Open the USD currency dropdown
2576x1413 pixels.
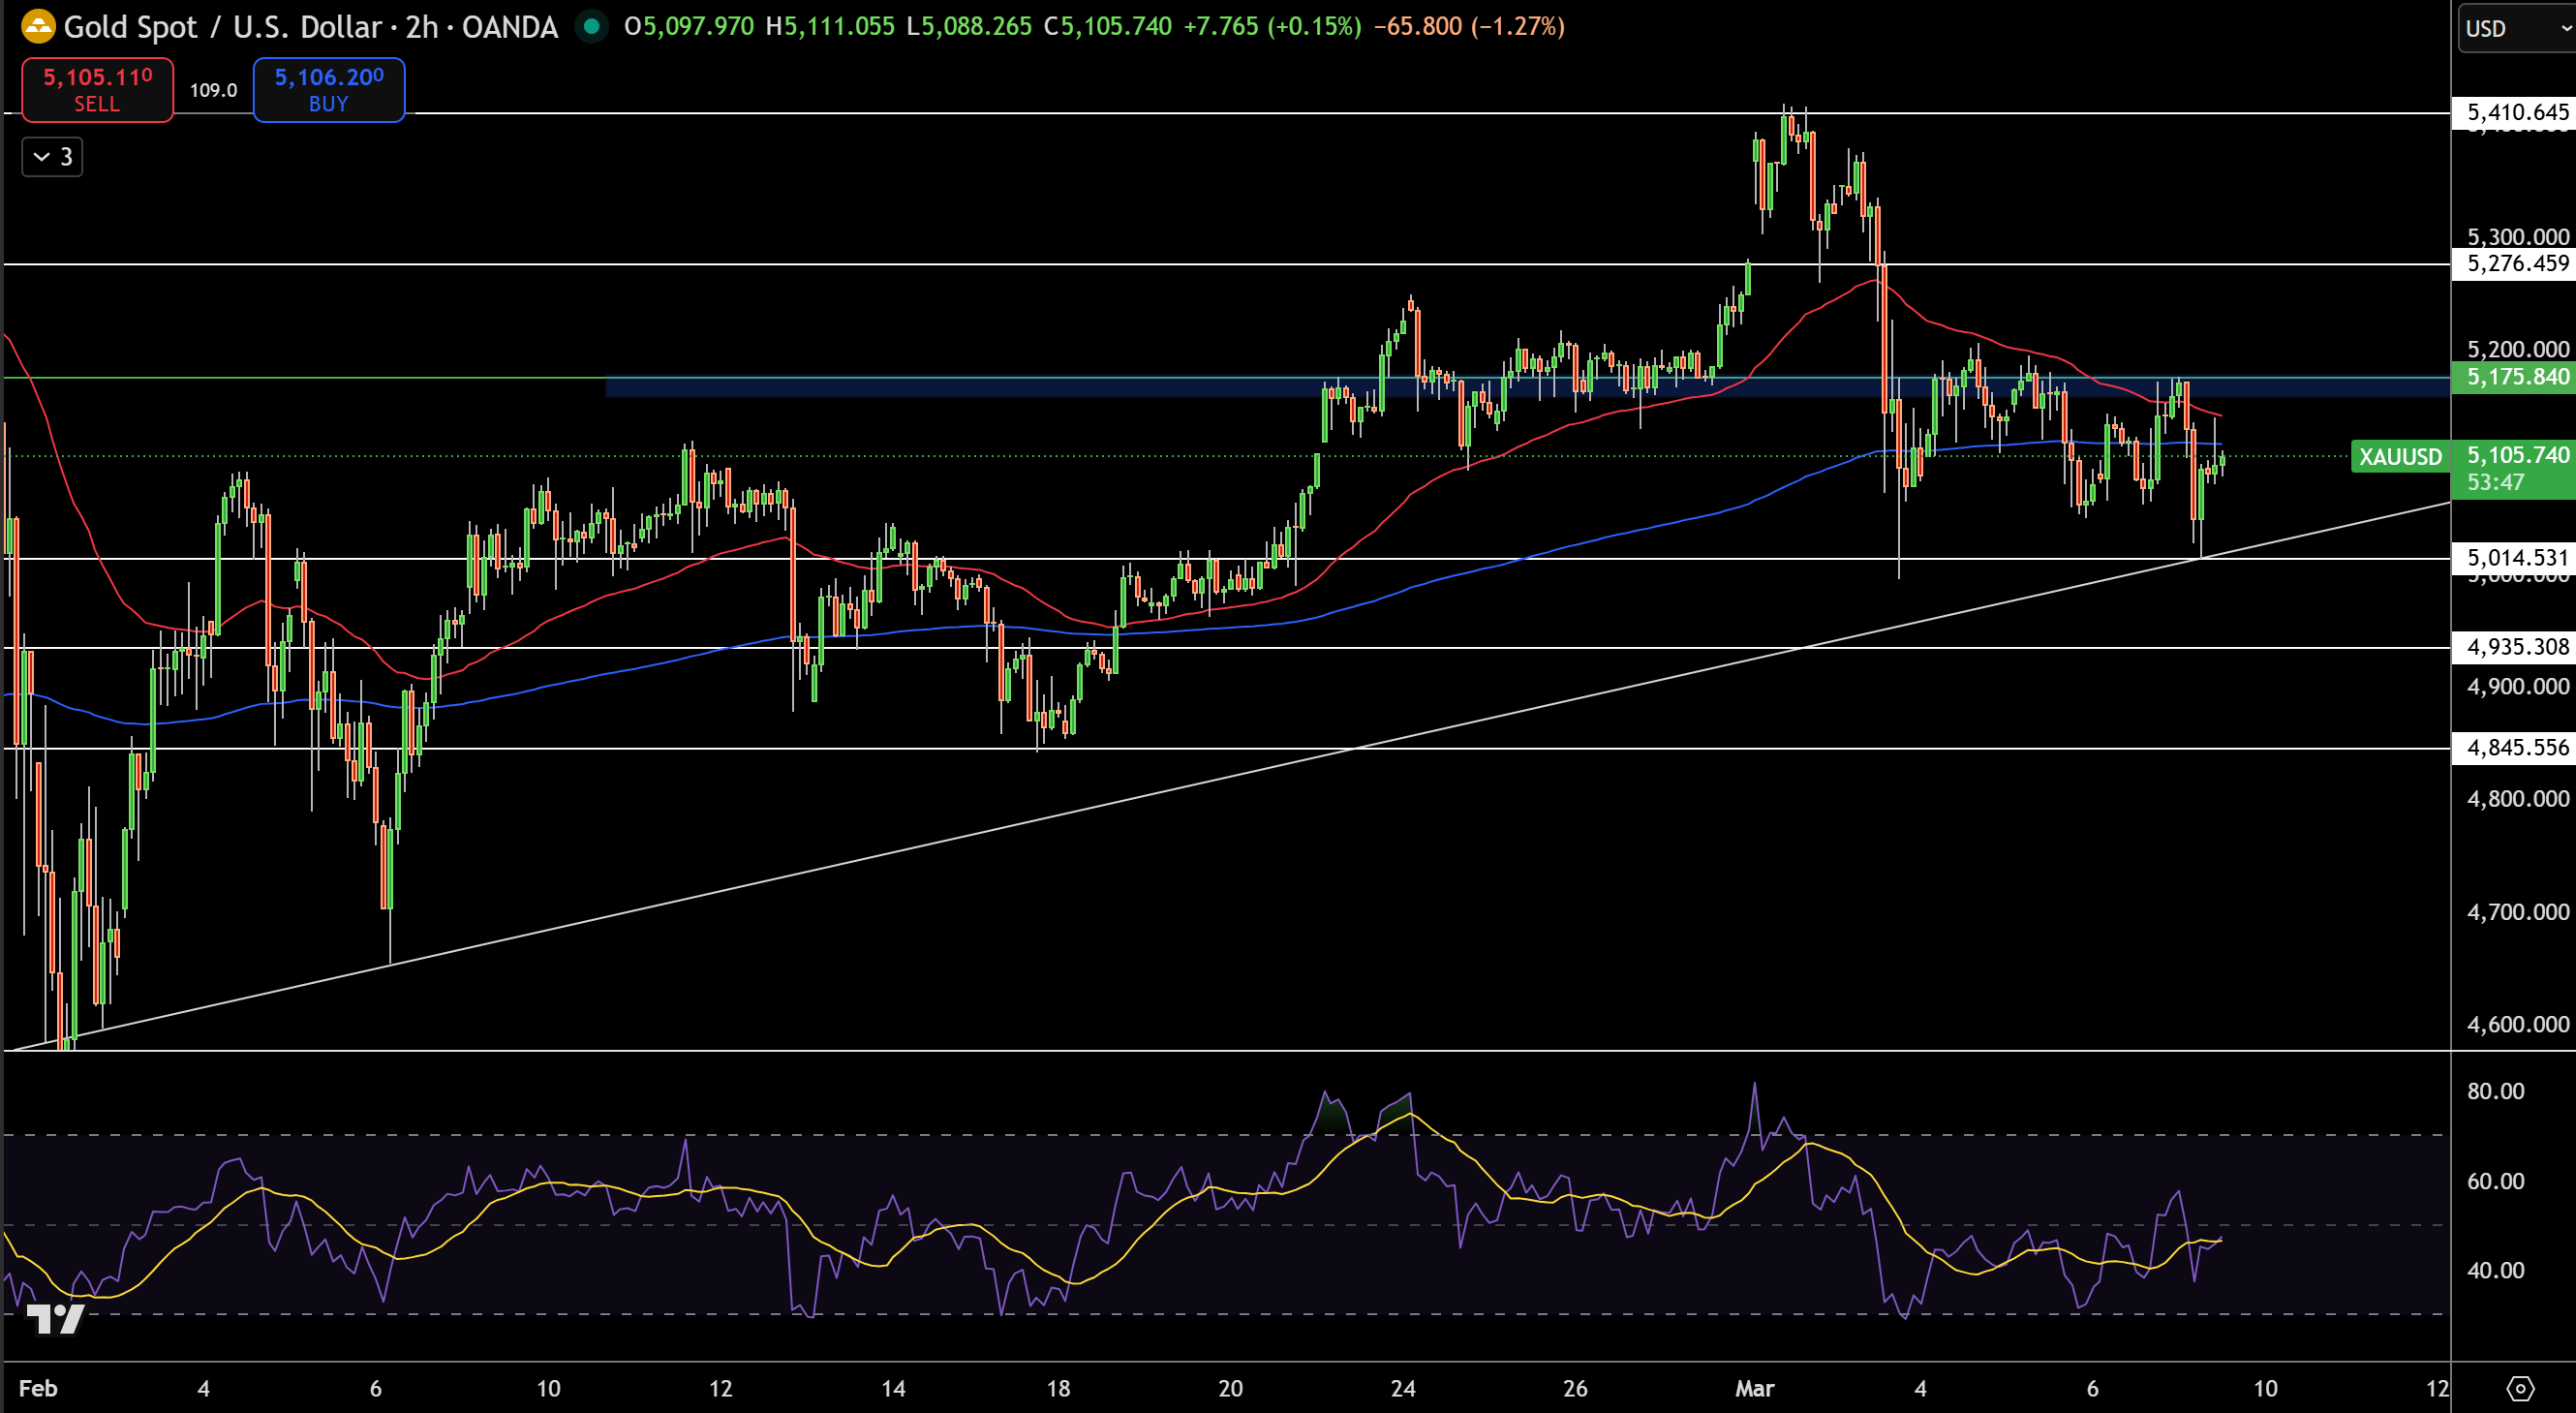(x=2514, y=28)
